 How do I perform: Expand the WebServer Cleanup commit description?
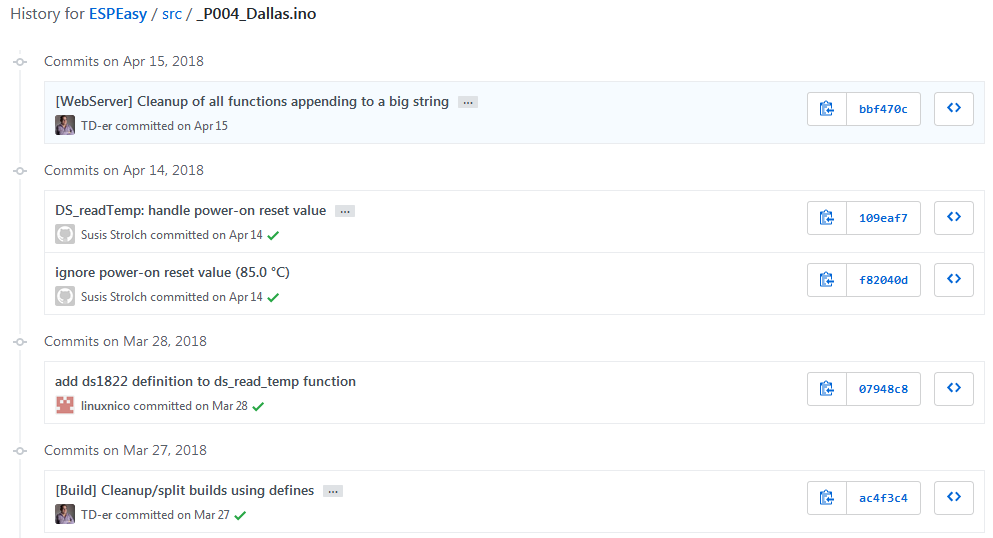468,103
